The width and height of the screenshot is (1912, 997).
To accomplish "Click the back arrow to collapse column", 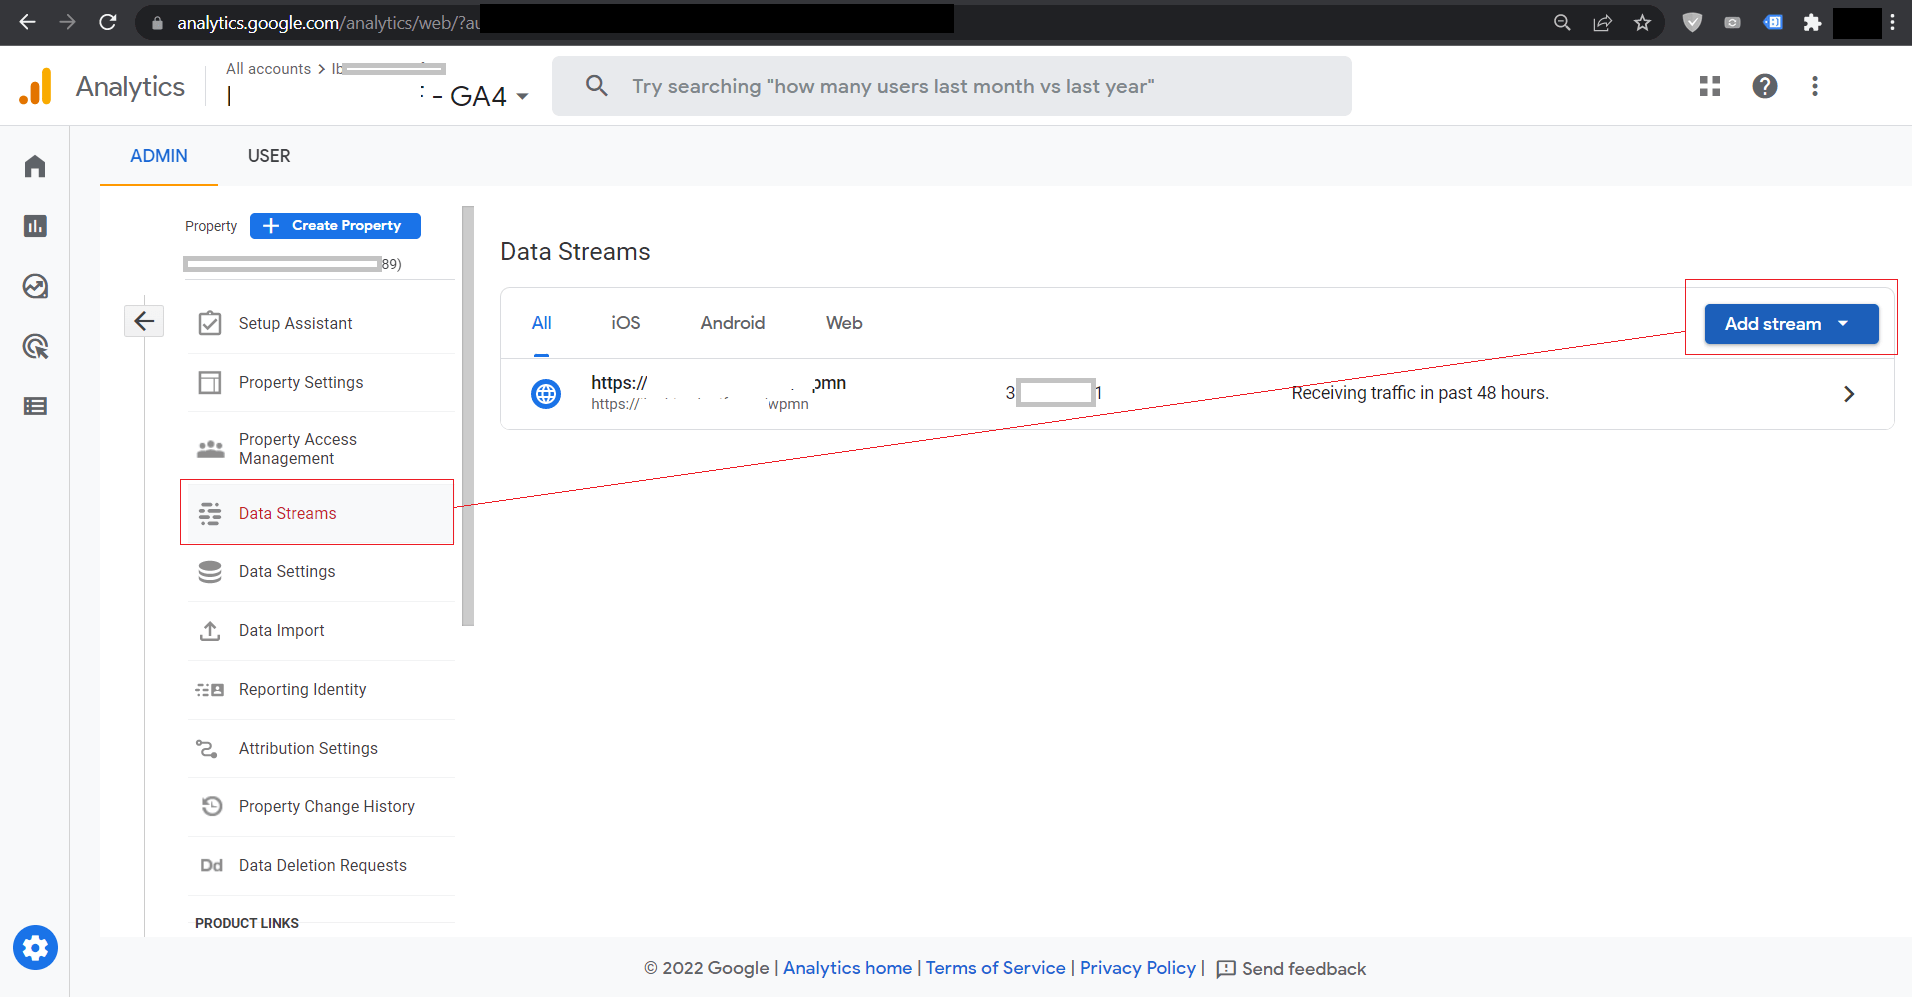I will point(144,321).
